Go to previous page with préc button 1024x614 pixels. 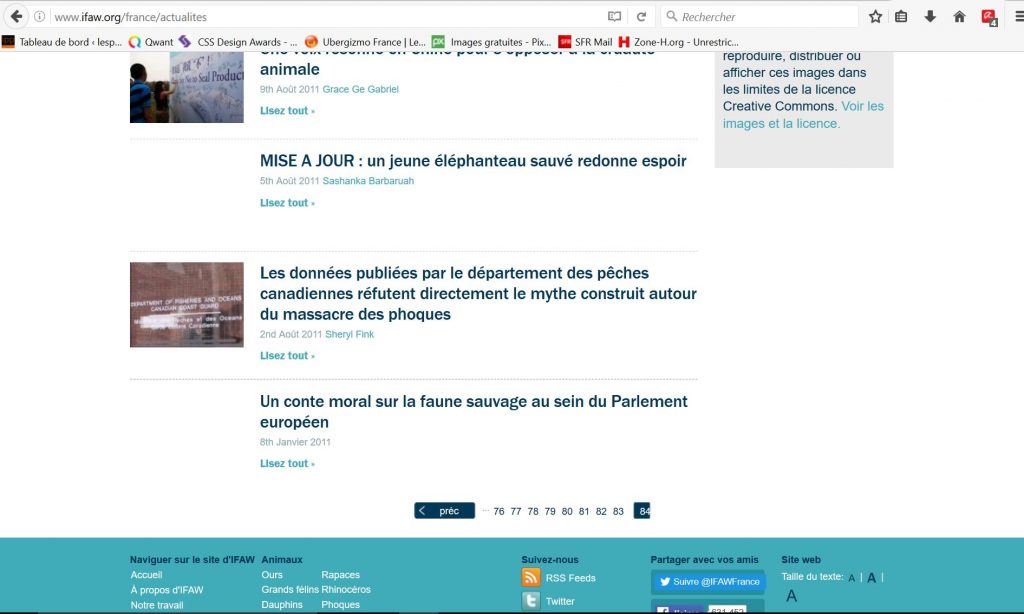pos(444,511)
